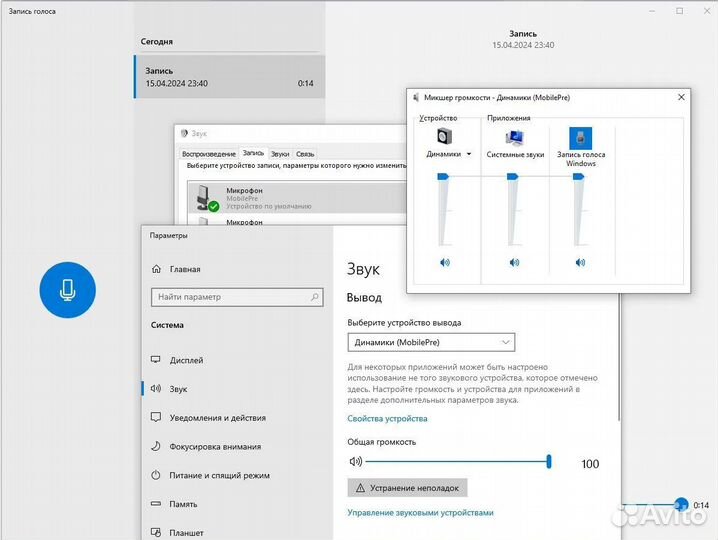The image size is (718, 540).
Task: Click the Динамики device icon in mixer
Action: coord(443,136)
